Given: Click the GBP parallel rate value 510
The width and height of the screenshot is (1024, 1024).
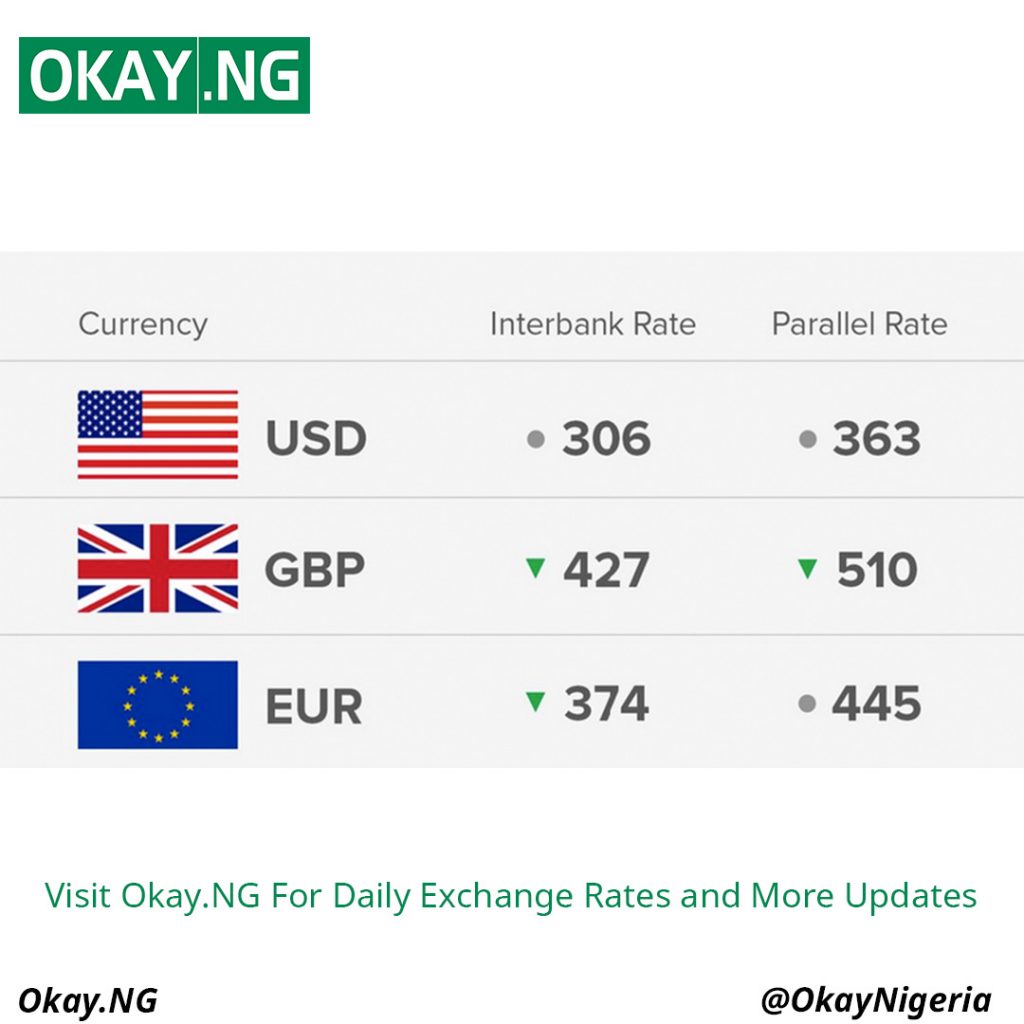Looking at the screenshot, I should tap(876, 570).
